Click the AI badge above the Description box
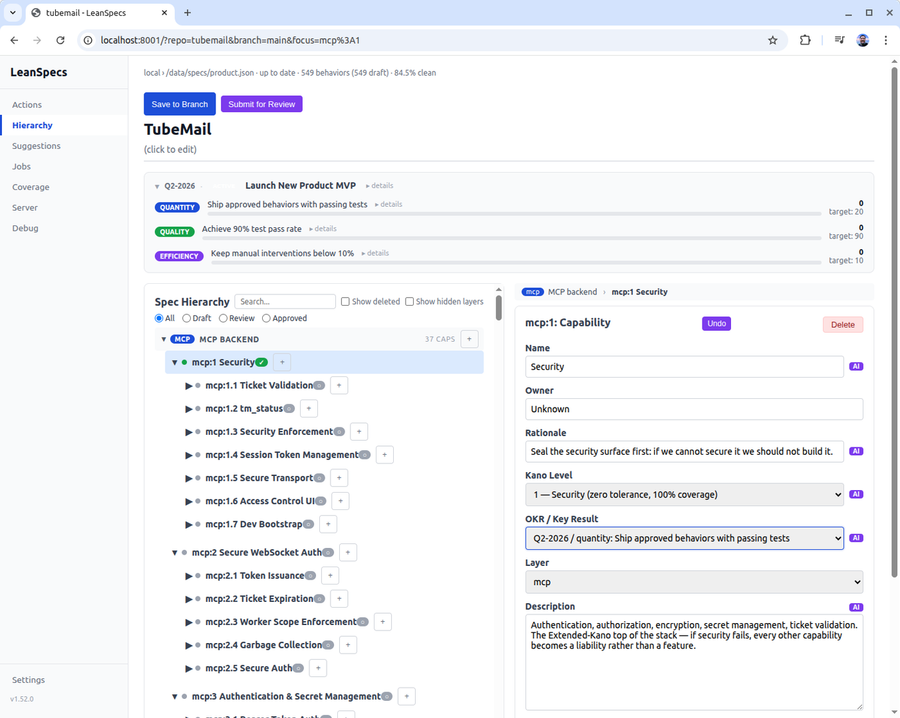The width and height of the screenshot is (900, 718). point(856,607)
